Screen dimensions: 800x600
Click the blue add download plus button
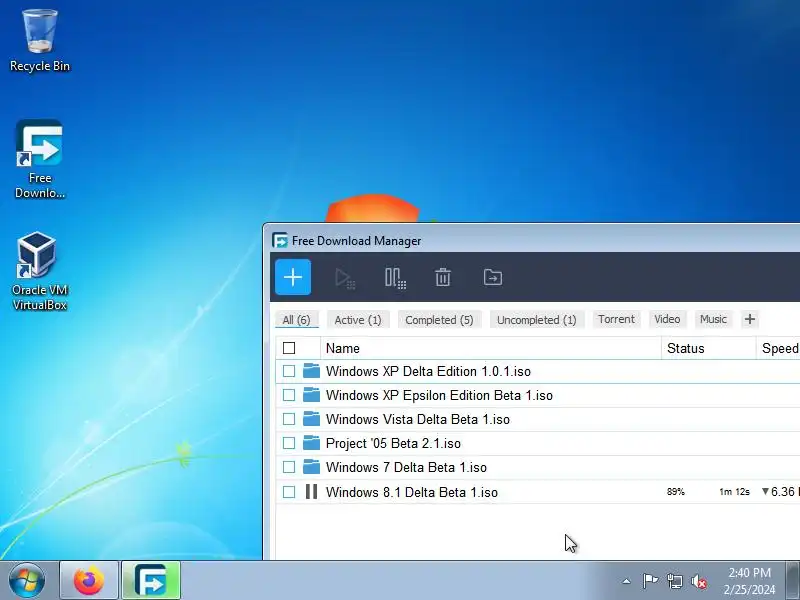tap(293, 277)
